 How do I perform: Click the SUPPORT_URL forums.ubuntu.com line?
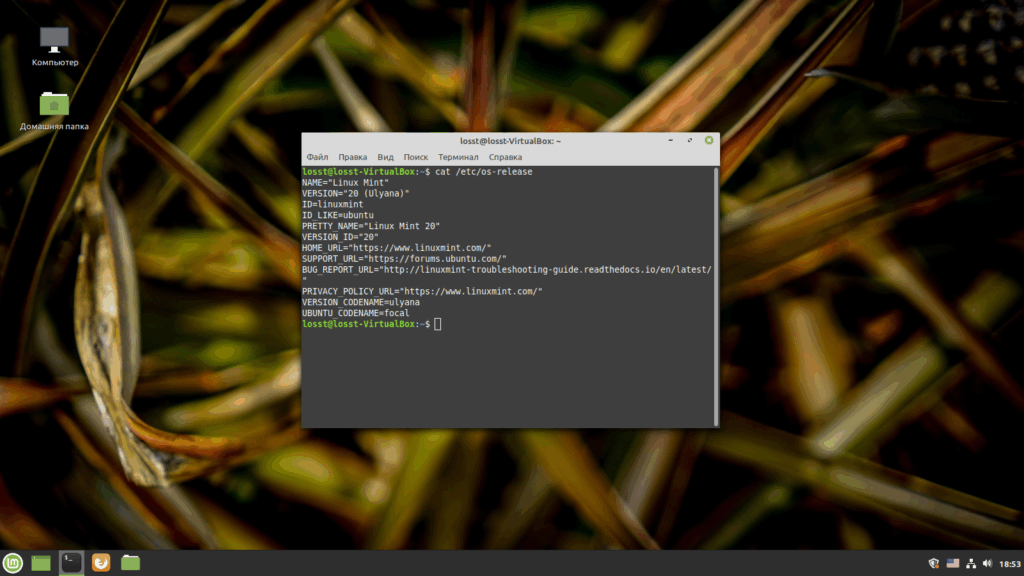[404, 259]
